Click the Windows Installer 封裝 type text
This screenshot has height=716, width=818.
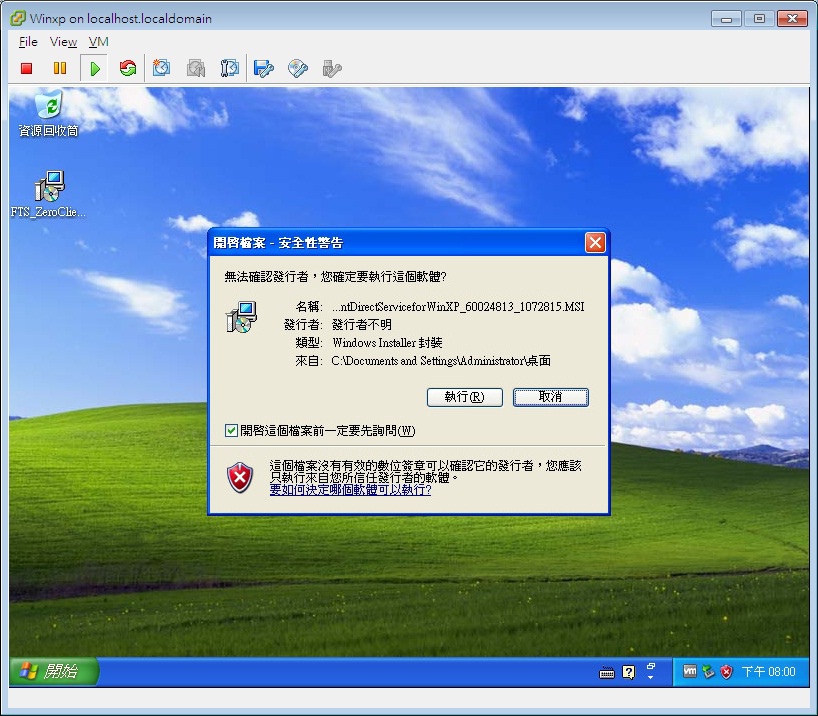pyautogui.click(x=387, y=343)
